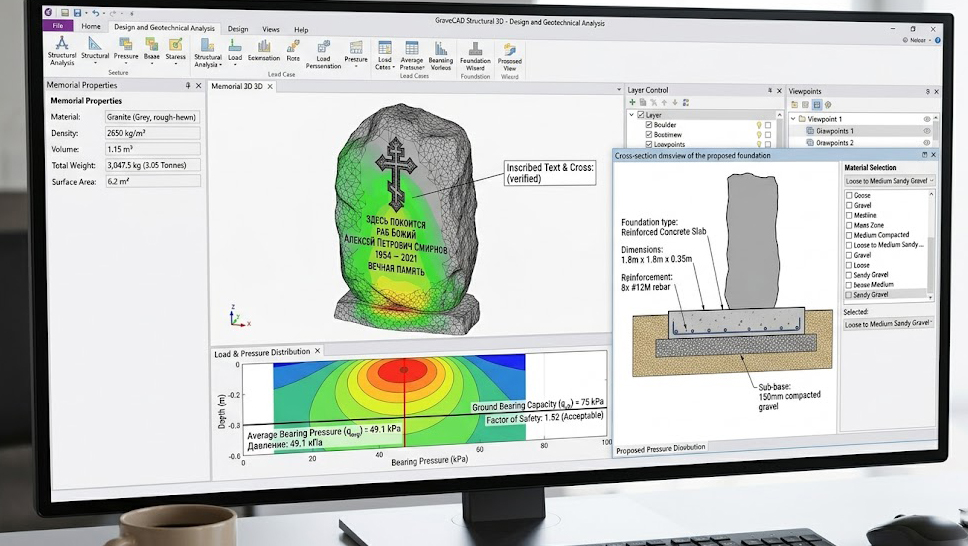Switch to the Home ribbon tab
Image resolution: width=968 pixels, height=546 pixels.
point(91,27)
